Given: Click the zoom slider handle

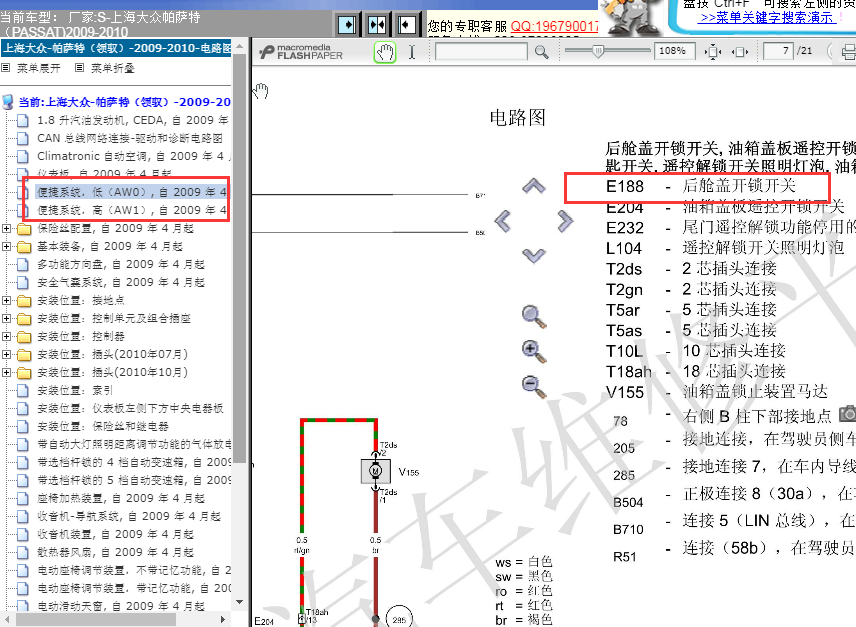Looking at the screenshot, I should point(598,51).
